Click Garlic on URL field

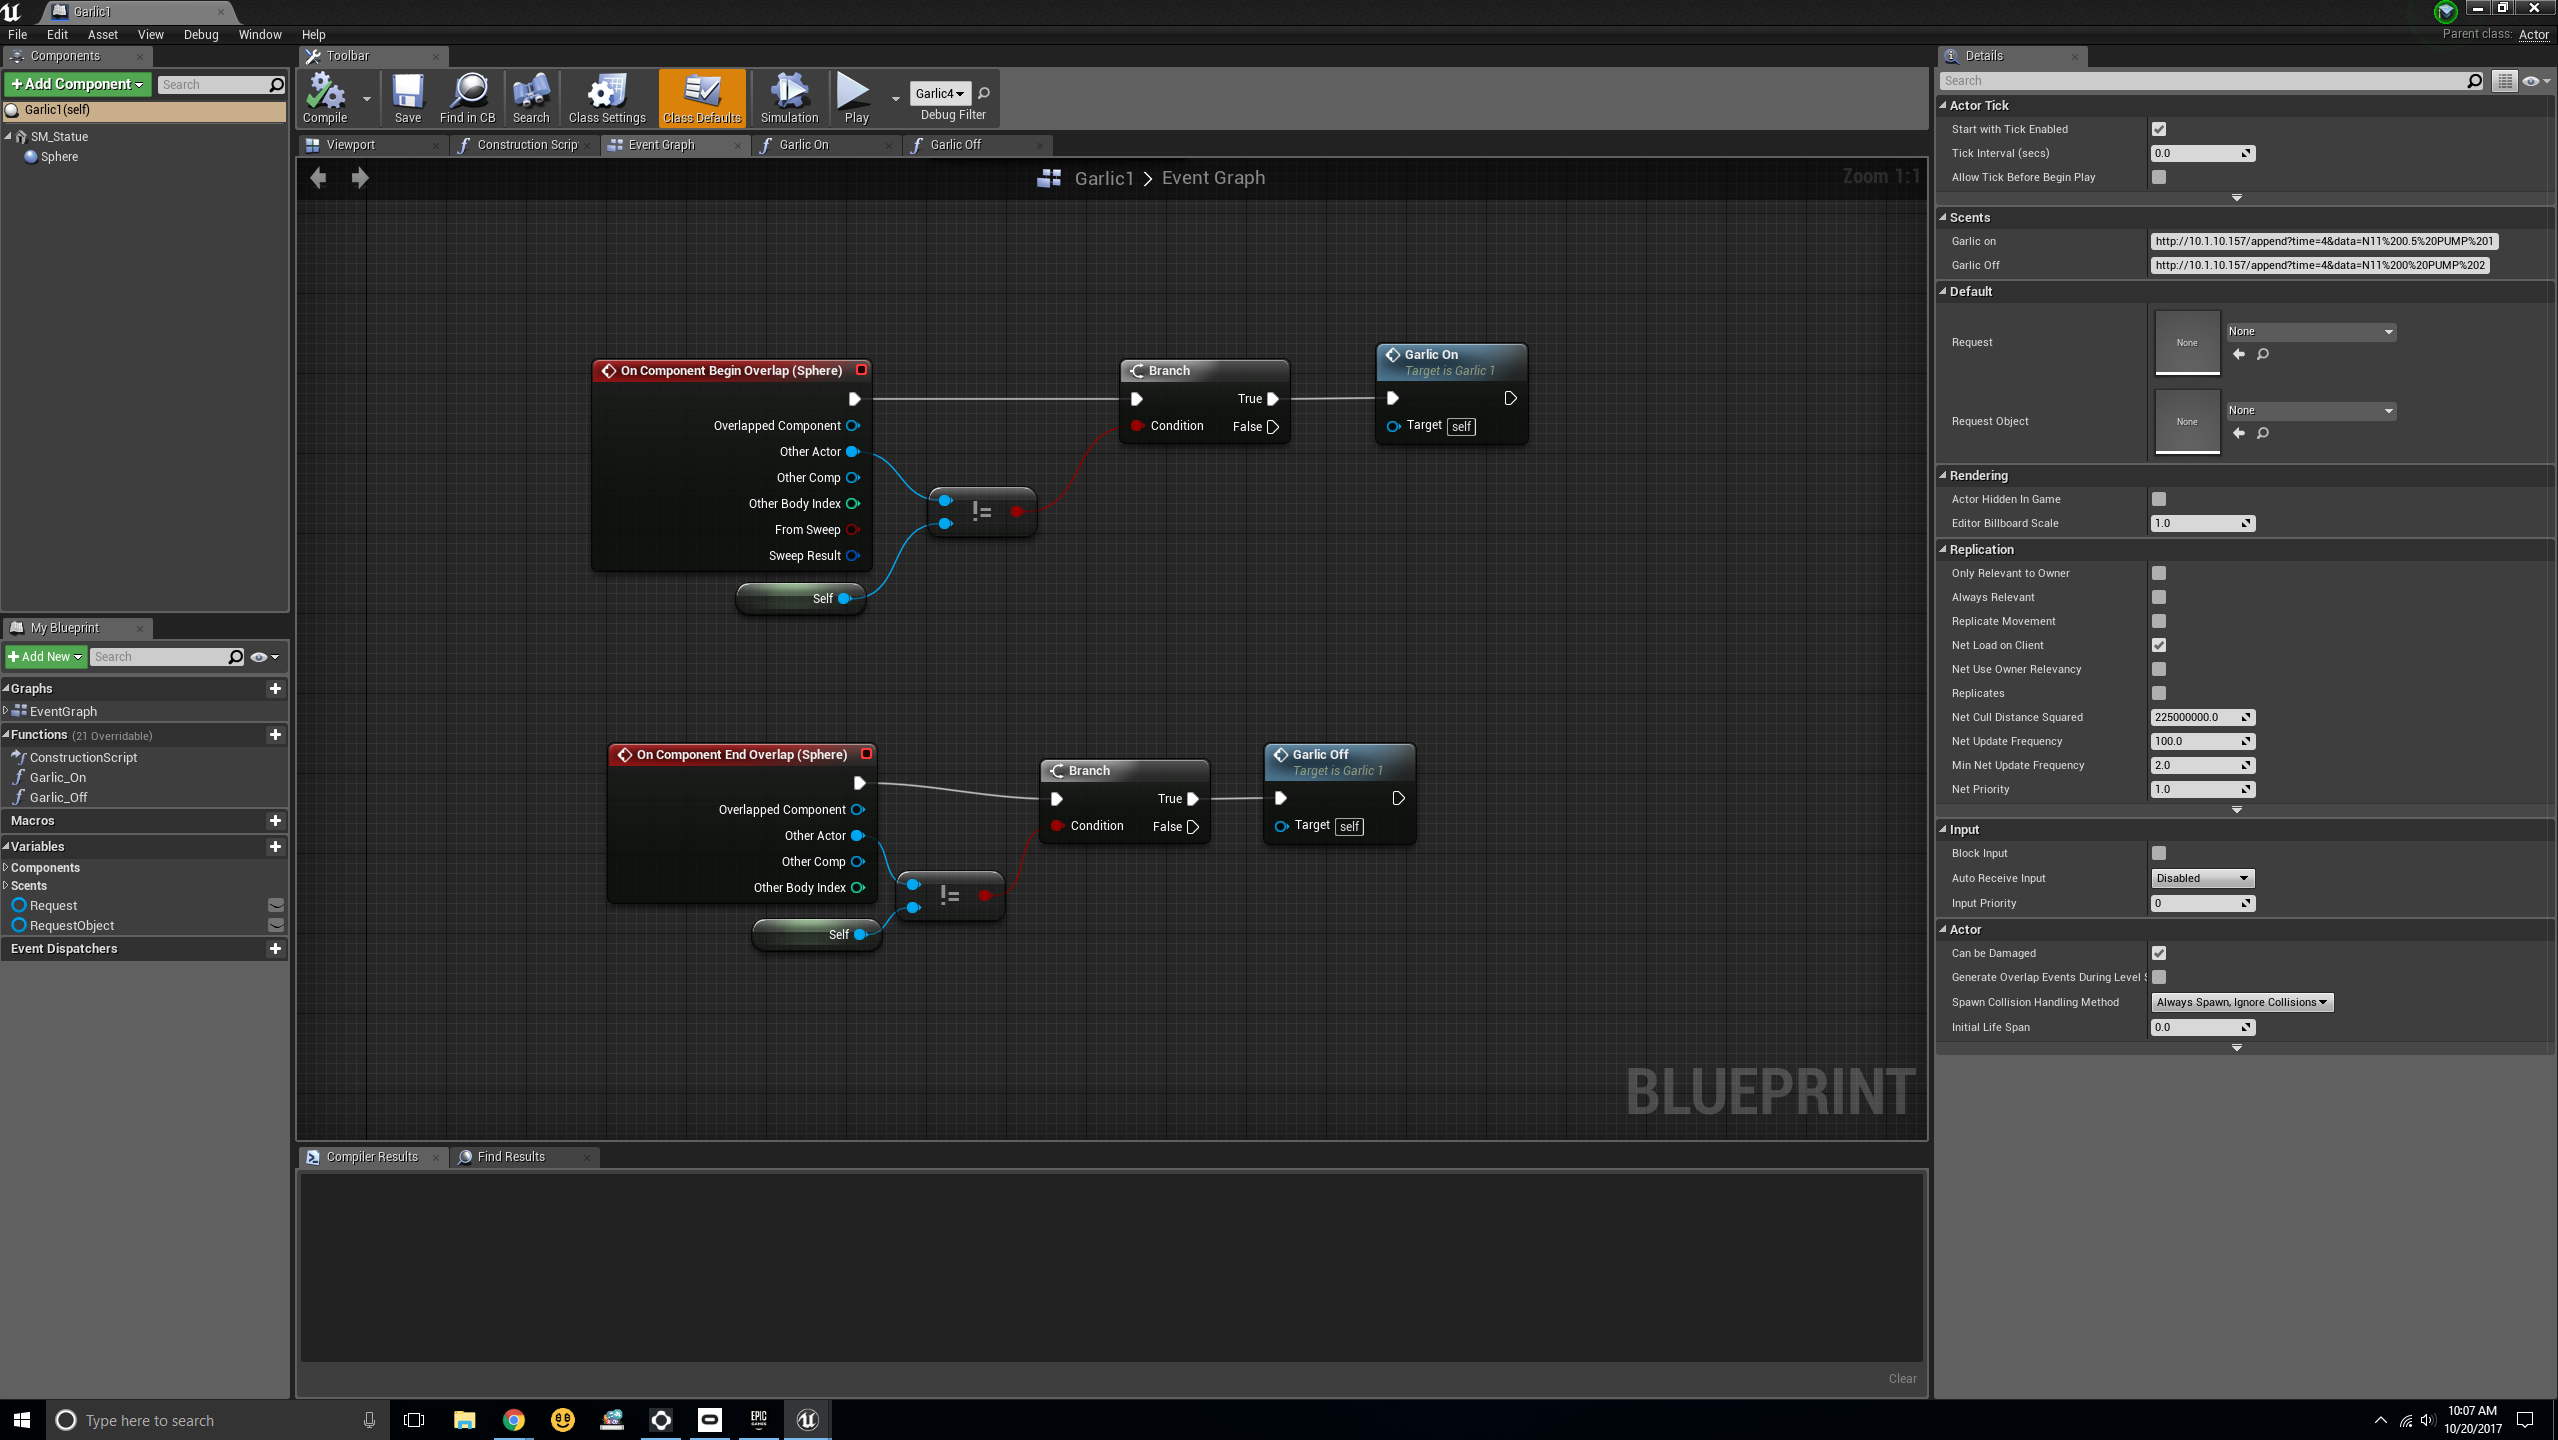coord(2324,241)
